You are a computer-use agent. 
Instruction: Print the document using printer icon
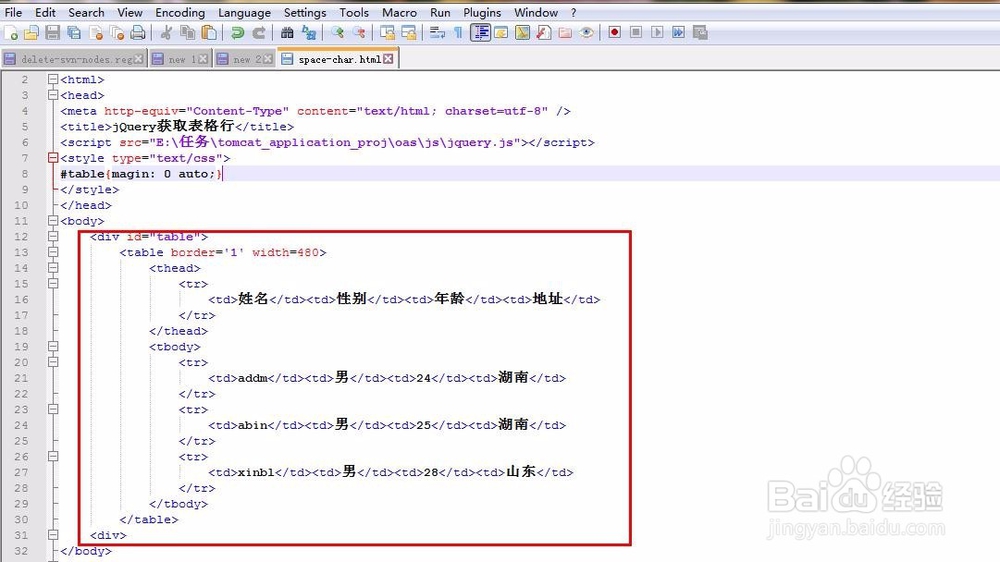point(138,33)
